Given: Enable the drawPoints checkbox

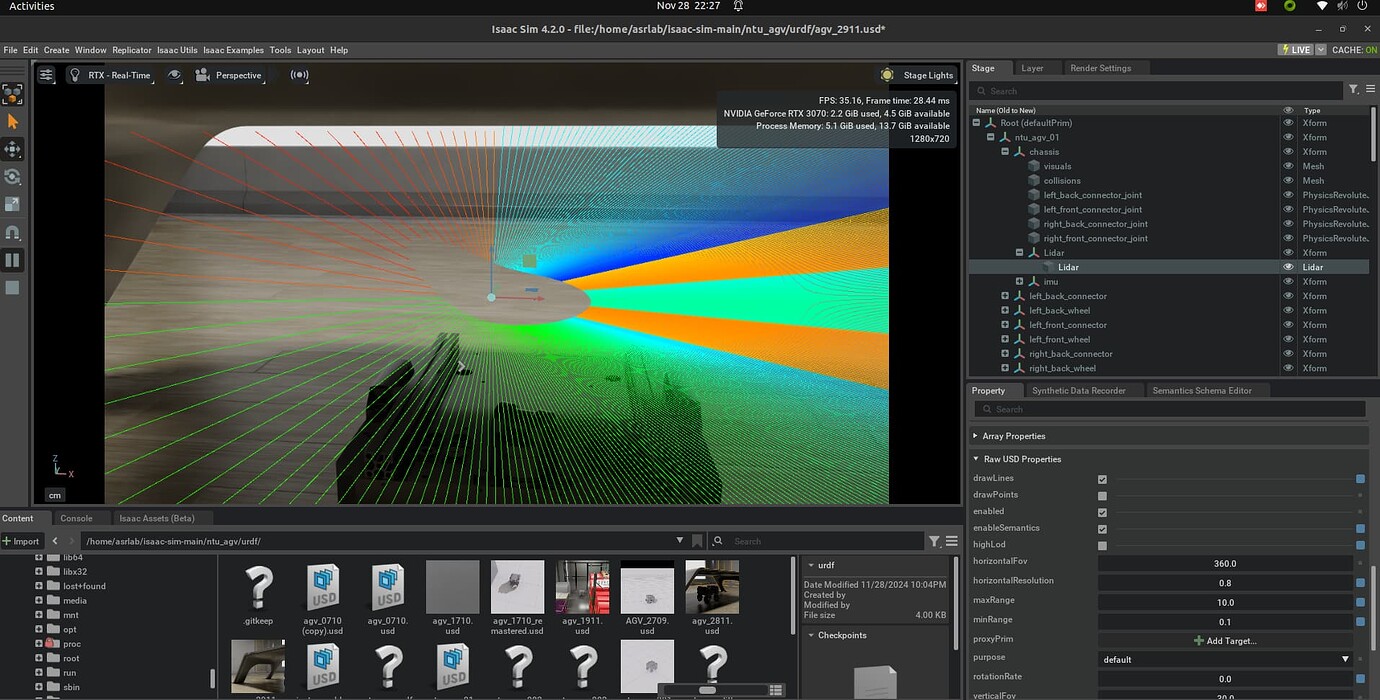Looking at the screenshot, I should click(x=1102, y=494).
